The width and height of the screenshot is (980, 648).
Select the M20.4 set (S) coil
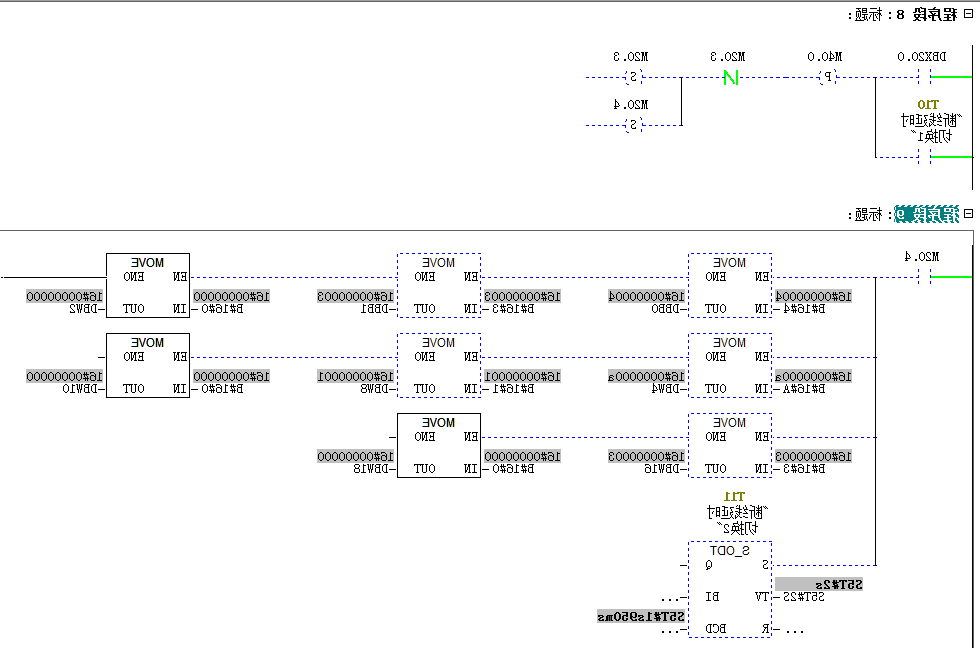633,125
